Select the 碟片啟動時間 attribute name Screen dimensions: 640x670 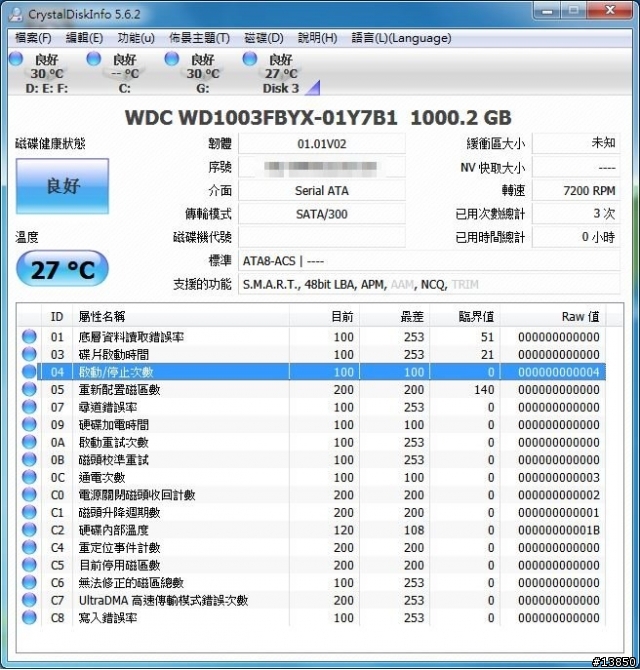click(114, 355)
